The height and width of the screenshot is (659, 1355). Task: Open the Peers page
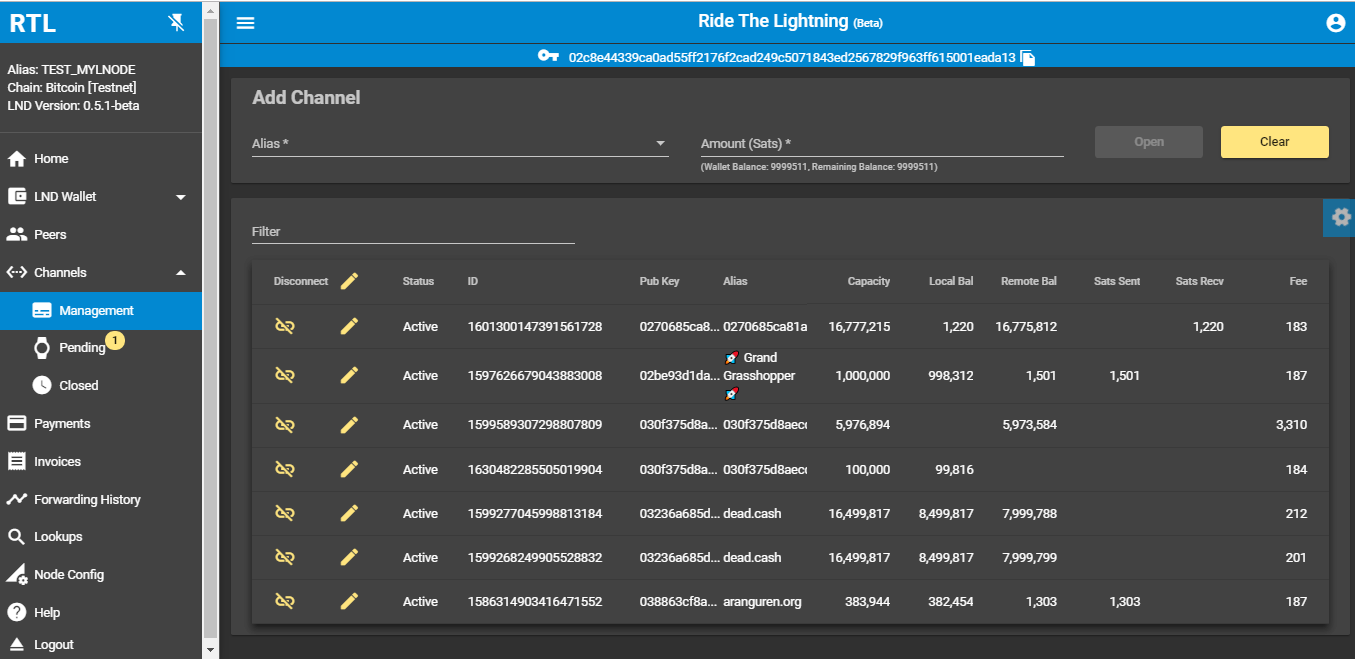101,234
